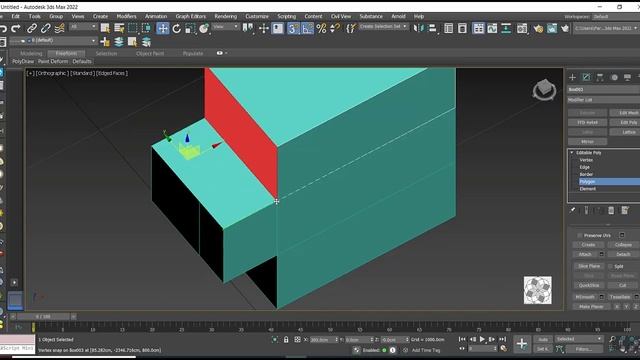
Task: Open Select by Name list icon
Action: pos(119,28)
